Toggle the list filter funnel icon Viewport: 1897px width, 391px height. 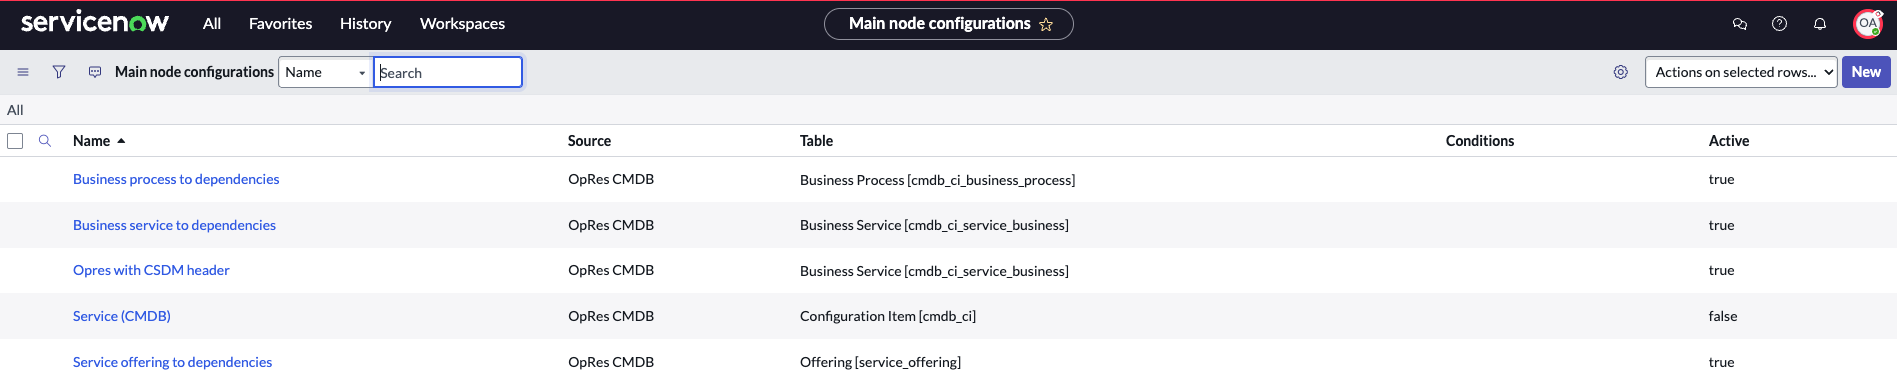[59, 72]
